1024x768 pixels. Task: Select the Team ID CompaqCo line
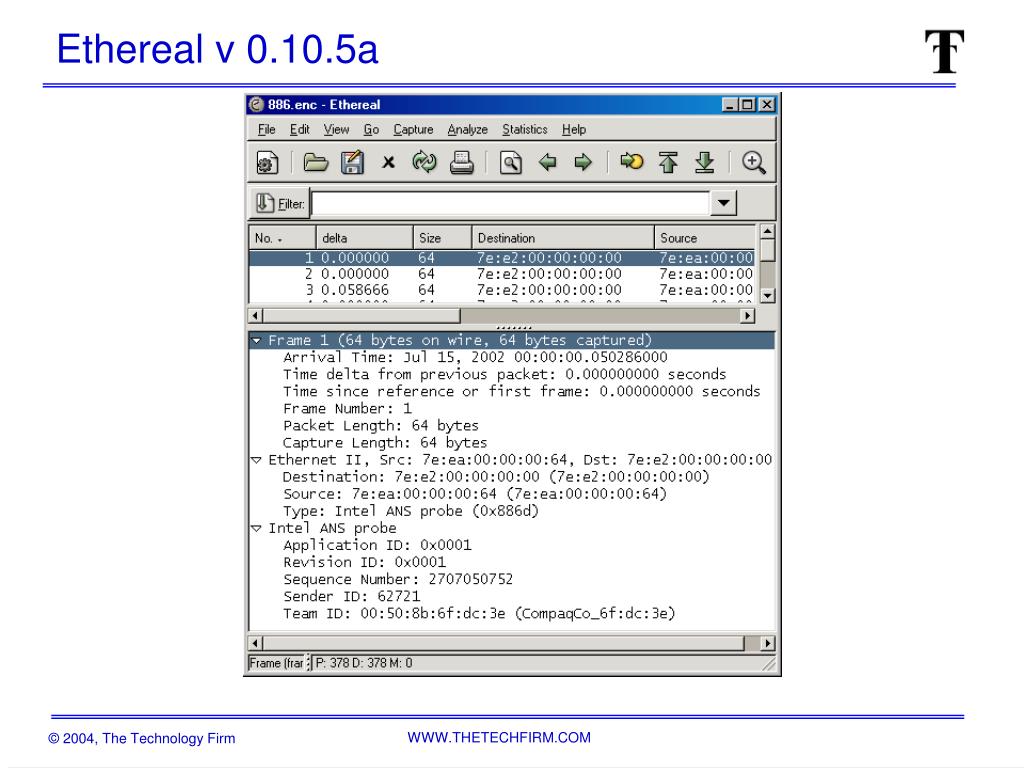point(479,613)
